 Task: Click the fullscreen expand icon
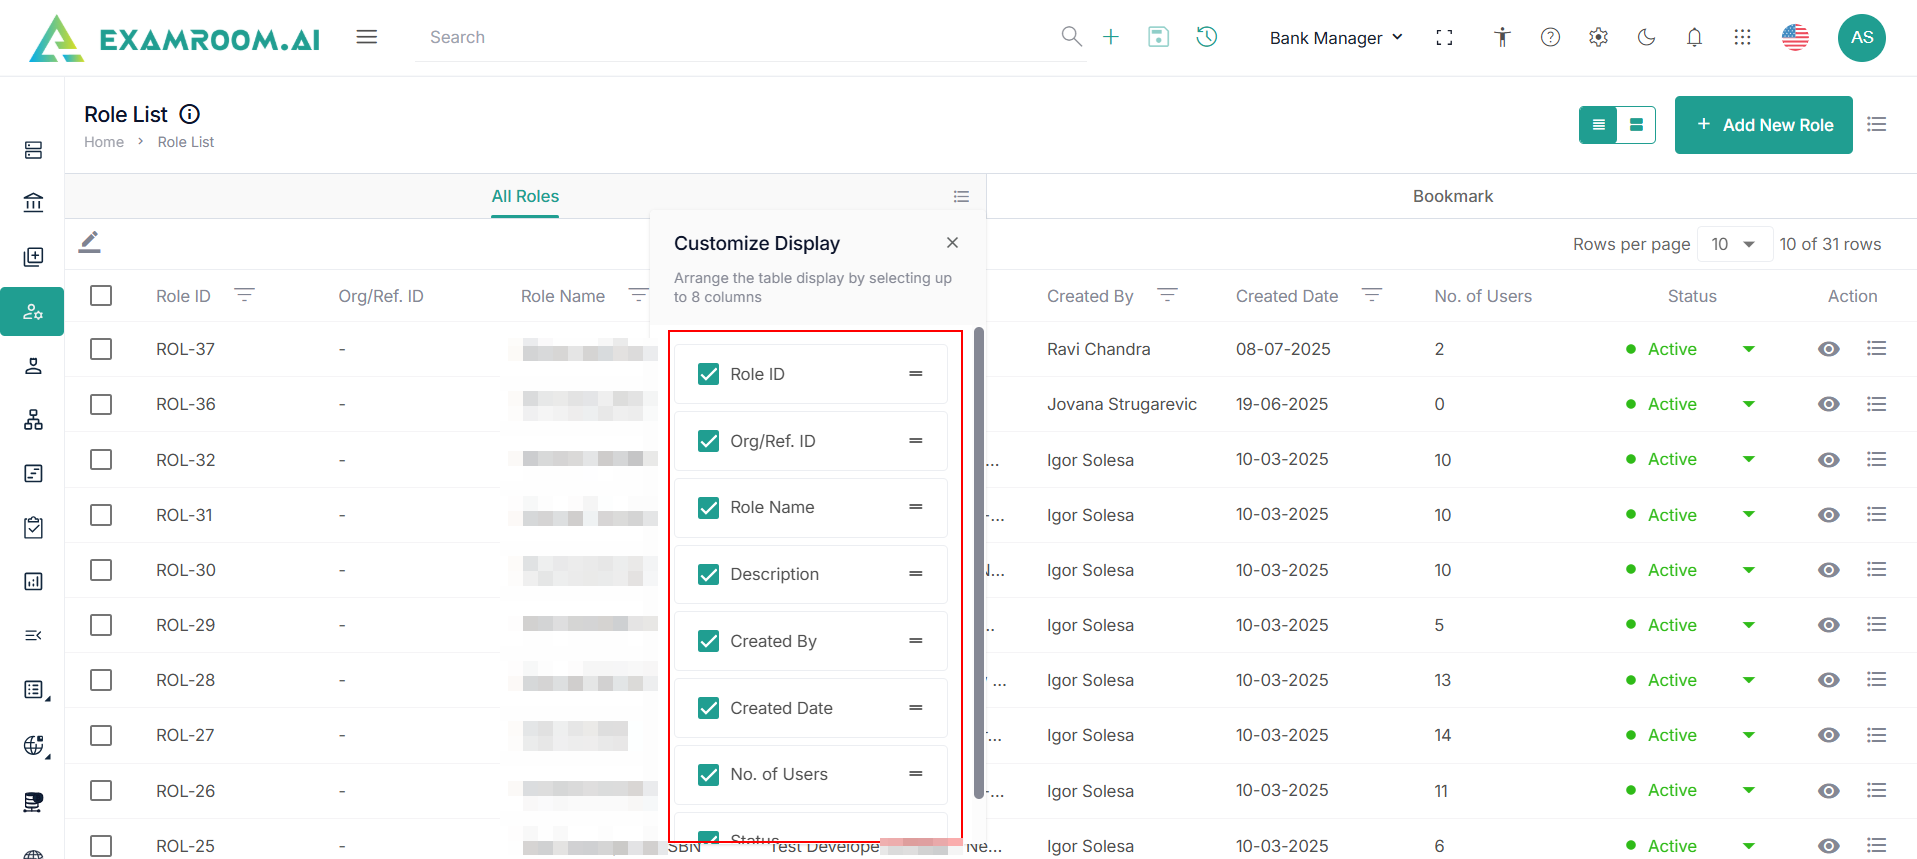pyautogui.click(x=1444, y=37)
